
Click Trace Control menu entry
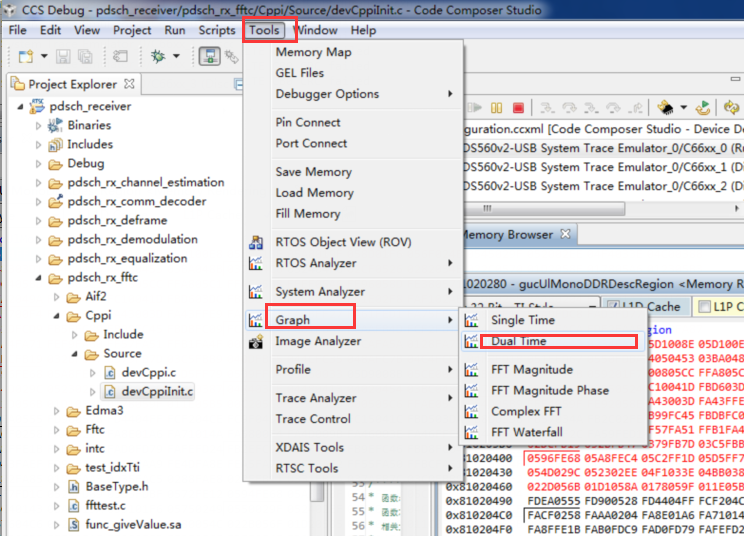click(x=313, y=419)
